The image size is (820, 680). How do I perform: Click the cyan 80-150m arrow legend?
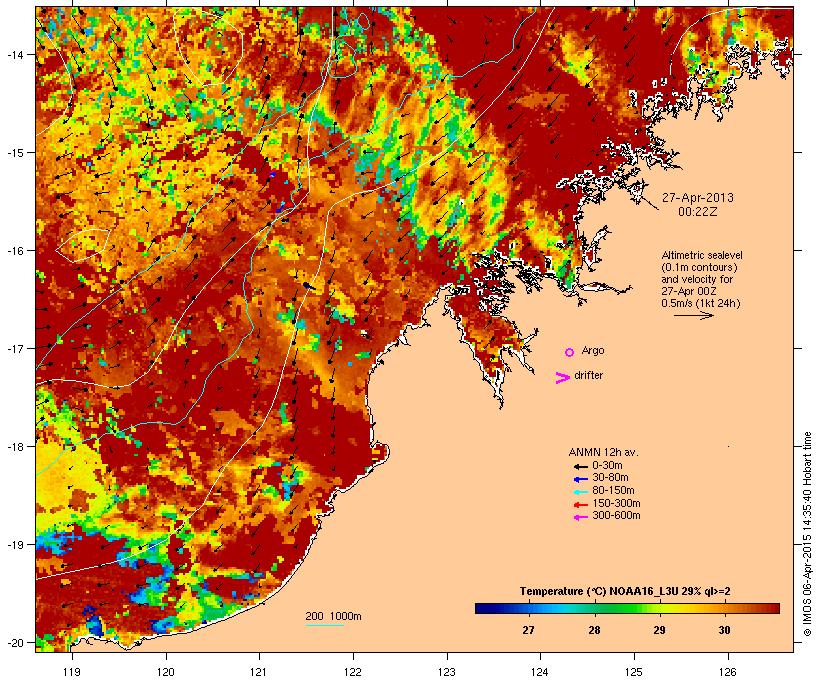[x=581, y=492]
